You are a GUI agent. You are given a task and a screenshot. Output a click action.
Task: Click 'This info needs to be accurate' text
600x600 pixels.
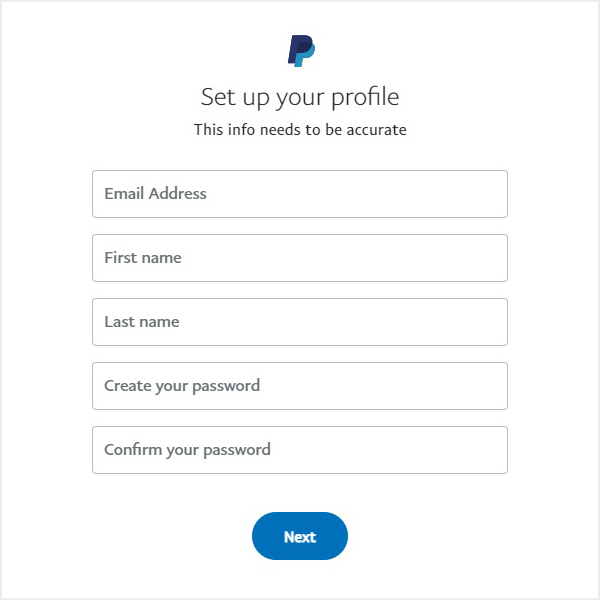300,130
